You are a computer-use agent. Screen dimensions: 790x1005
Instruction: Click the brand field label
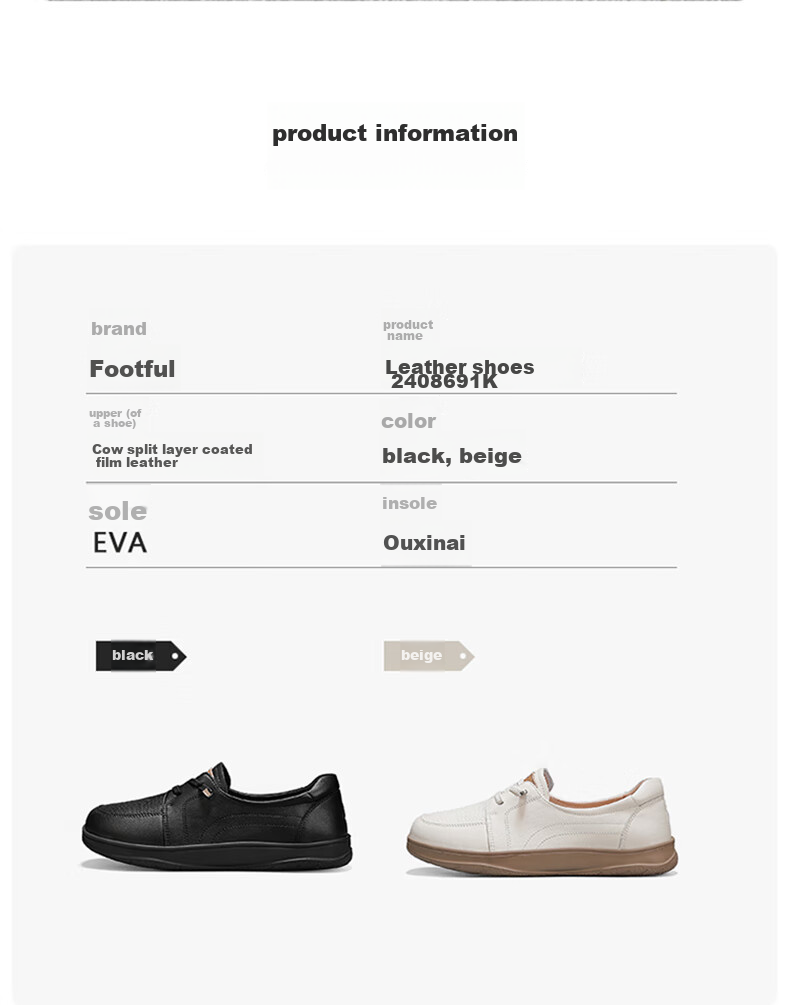(119, 328)
